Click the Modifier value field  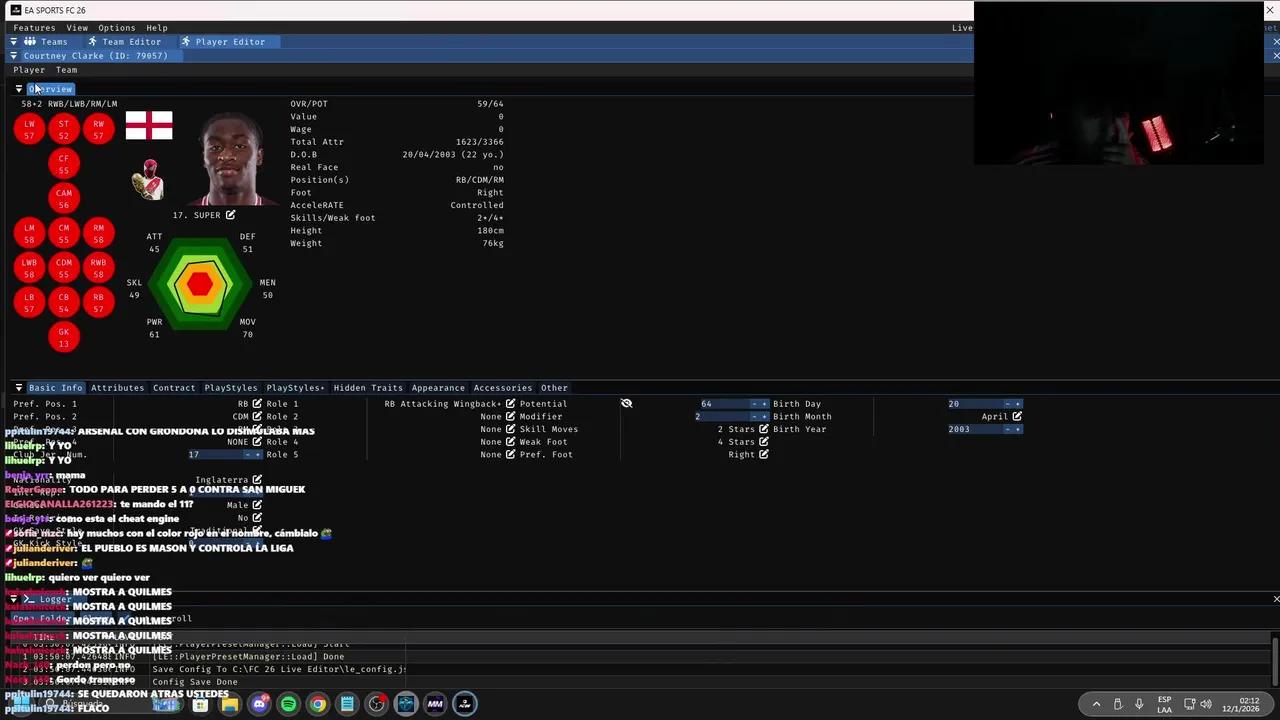point(722,417)
